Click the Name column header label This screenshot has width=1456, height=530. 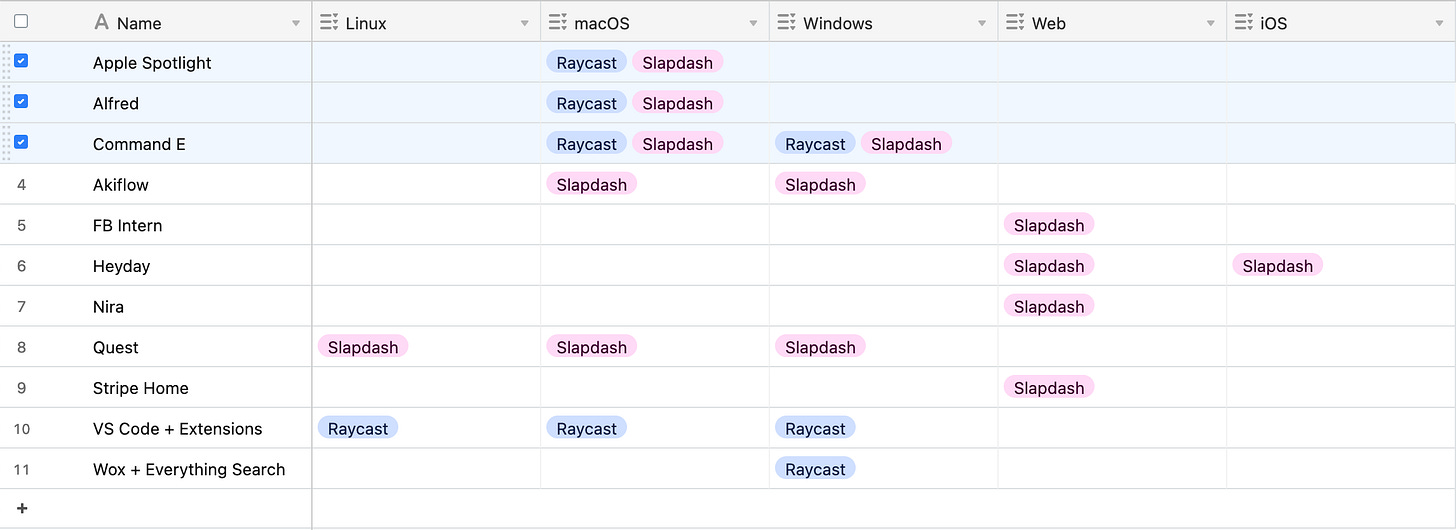coord(139,23)
